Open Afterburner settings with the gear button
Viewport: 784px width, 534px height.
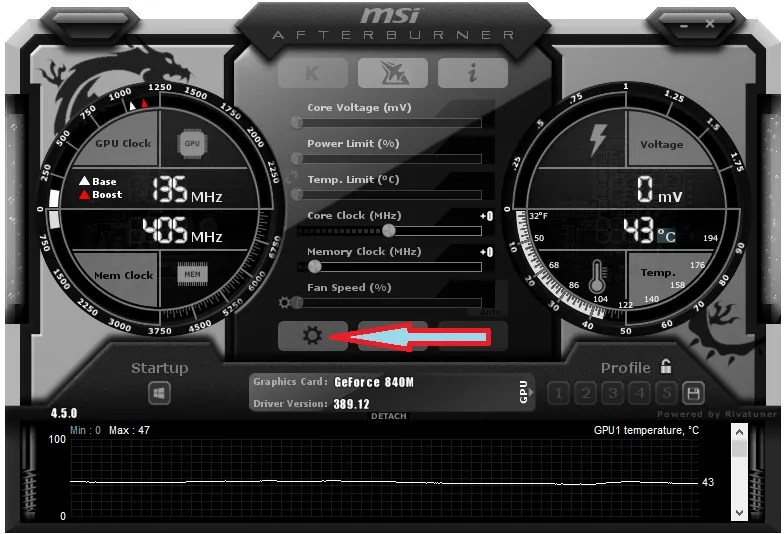coord(312,336)
